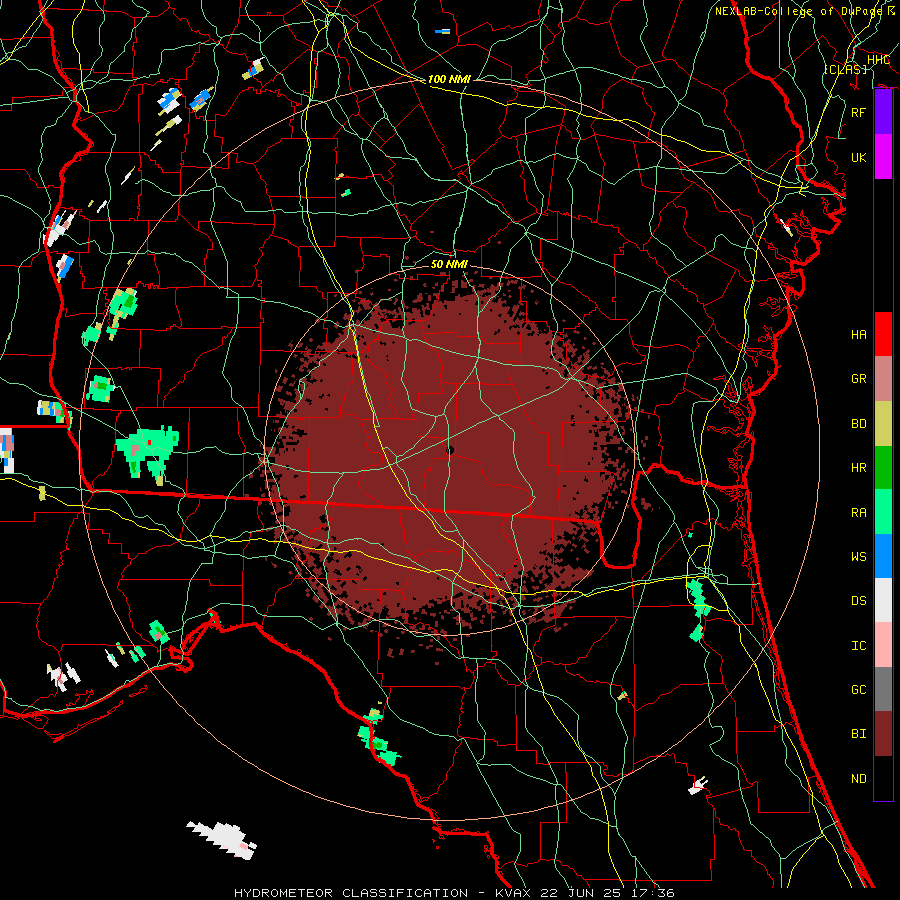
Task: Click the "DS" legend label text
Action: tap(859, 601)
